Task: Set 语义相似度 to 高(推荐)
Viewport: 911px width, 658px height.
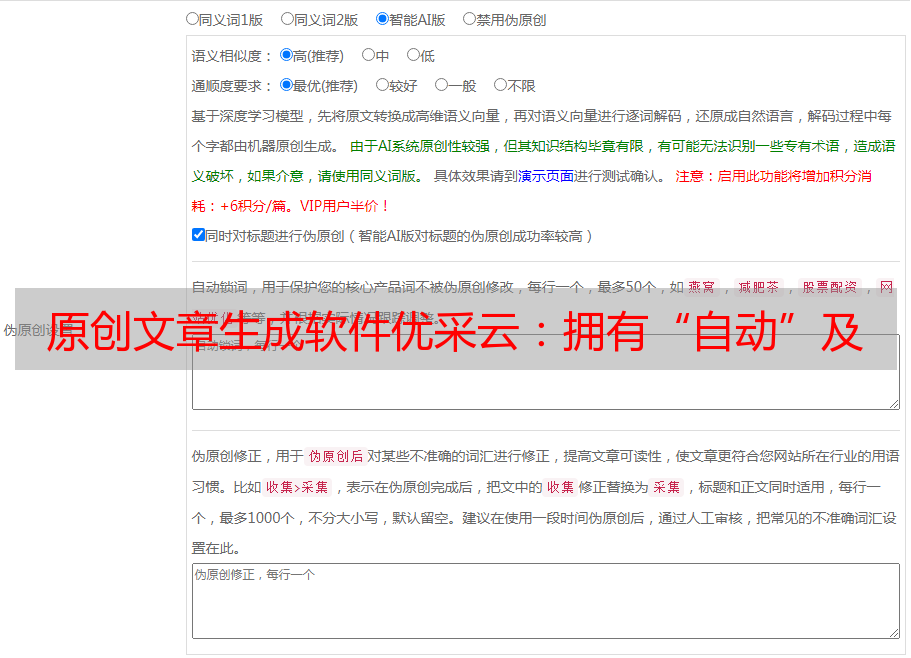Action: [x=286, y=55]
